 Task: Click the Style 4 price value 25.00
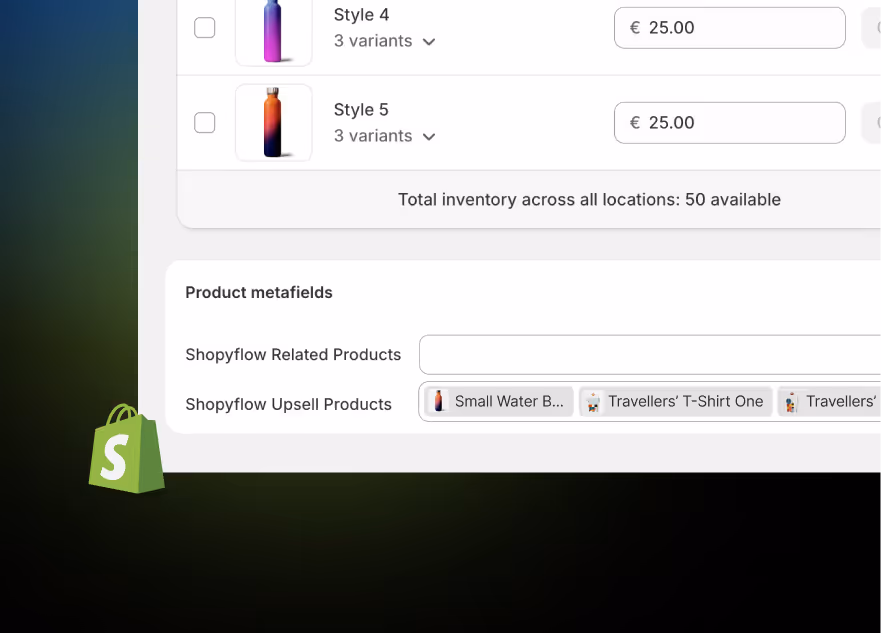click(672, 27)
